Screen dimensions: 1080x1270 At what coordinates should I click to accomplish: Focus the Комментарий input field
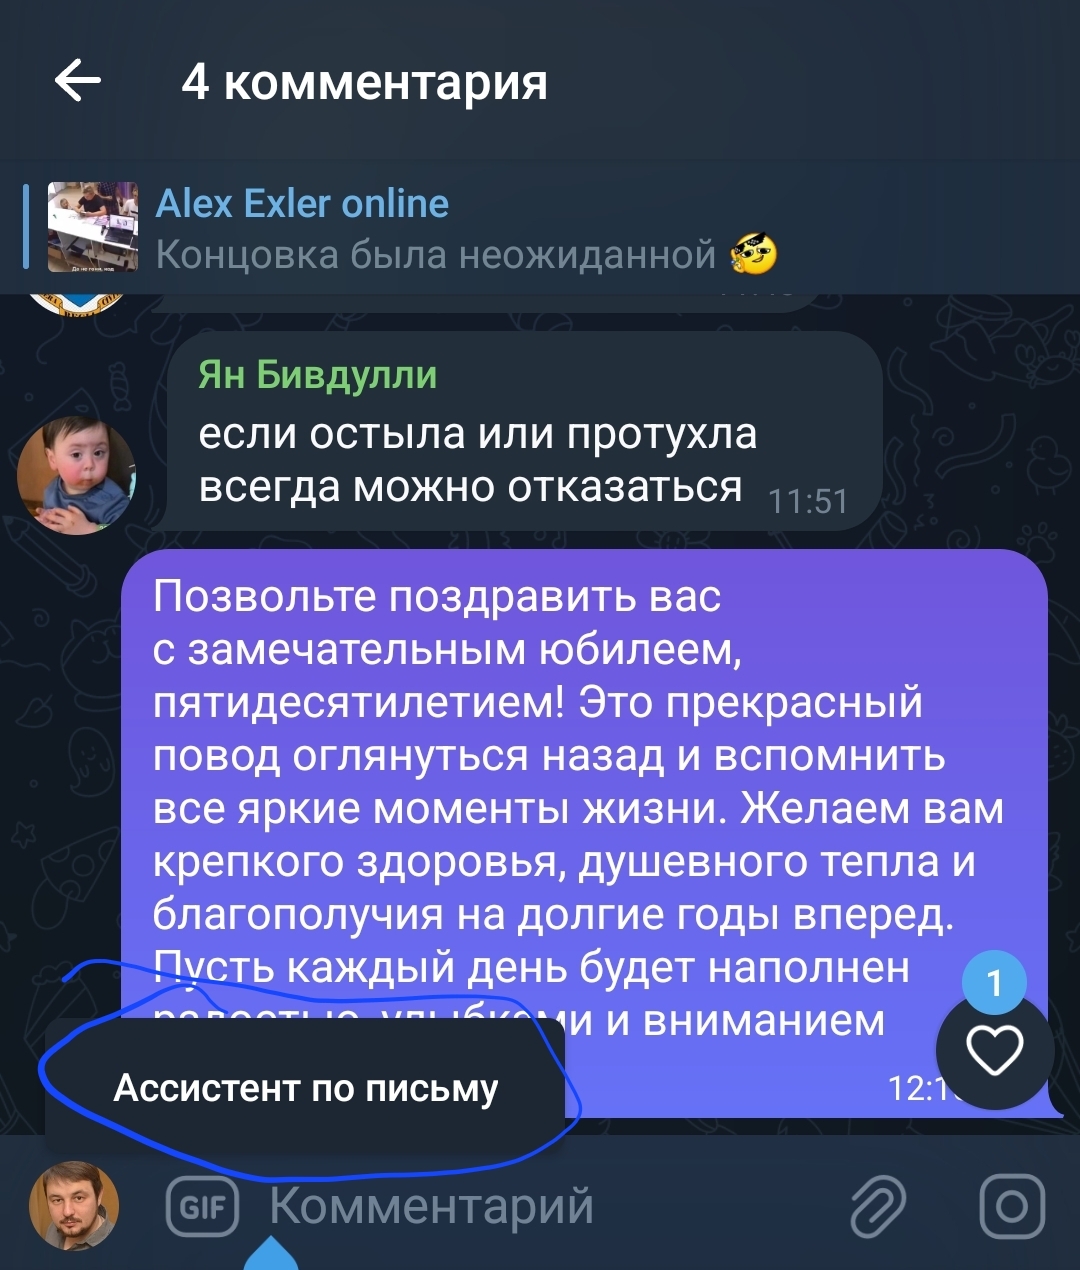tap(540, 1205)
